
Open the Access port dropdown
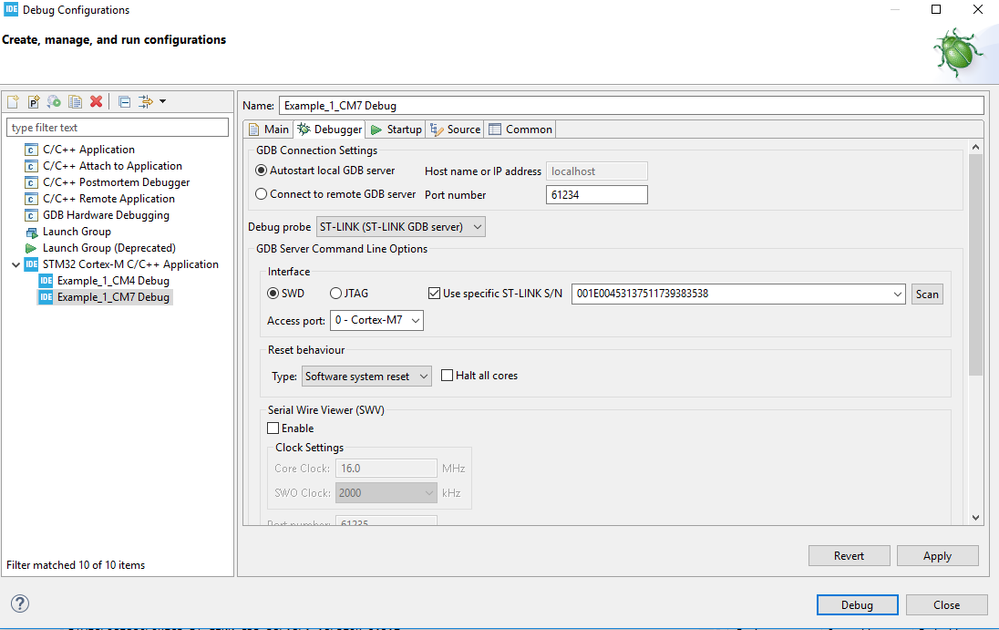(377, 320)
